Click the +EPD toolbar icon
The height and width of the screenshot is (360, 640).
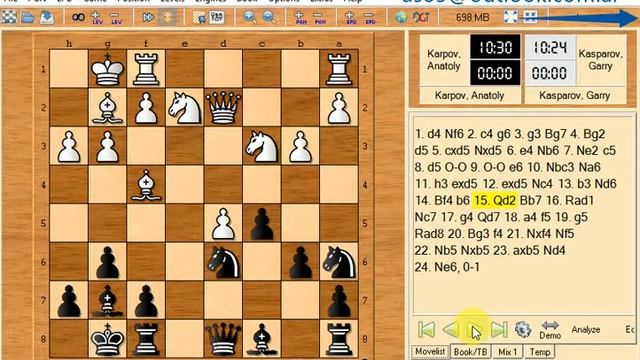[x=351, y=17]
